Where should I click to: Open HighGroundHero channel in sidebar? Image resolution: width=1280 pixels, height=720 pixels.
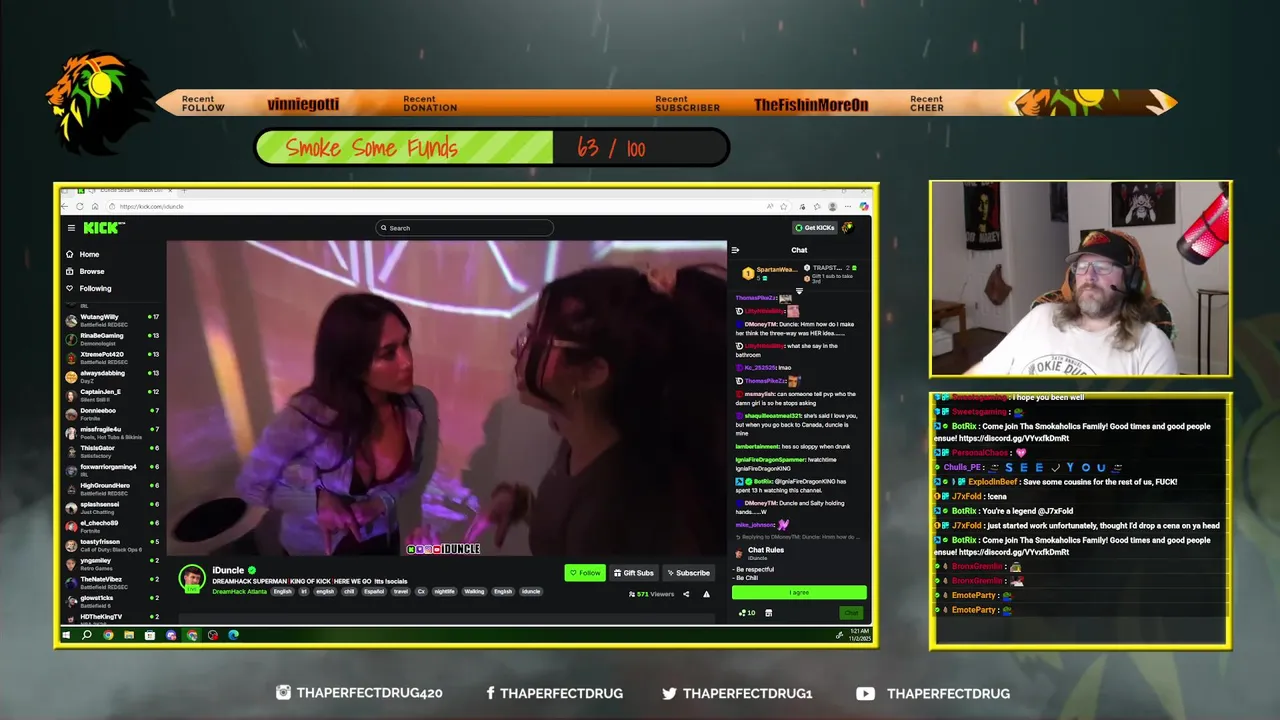click(x=113, y=489)
